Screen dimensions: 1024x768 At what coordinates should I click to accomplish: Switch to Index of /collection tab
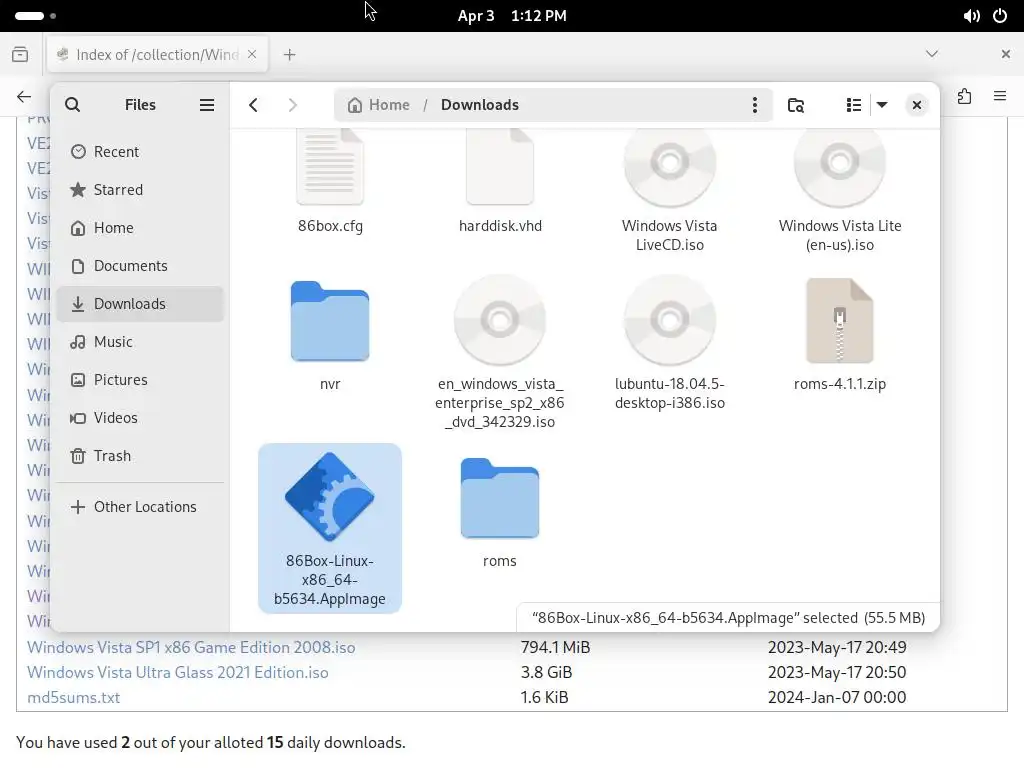tap(157, 54)
